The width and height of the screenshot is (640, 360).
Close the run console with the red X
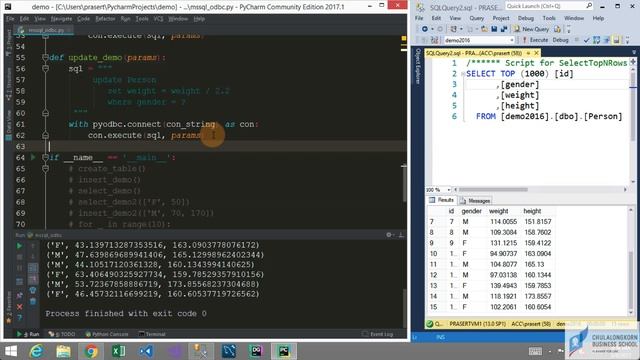(x=19, y=307)
